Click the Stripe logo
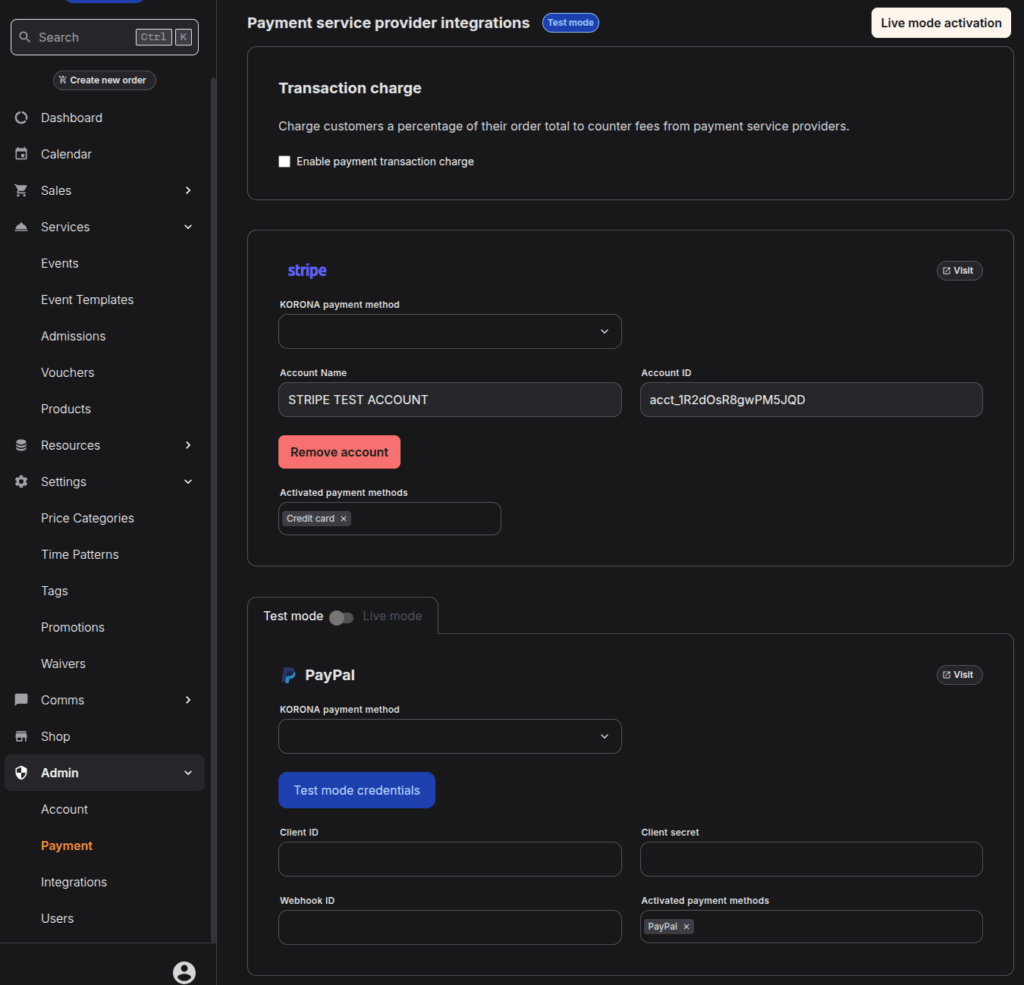Image resolution: width=1024 pixels, height=985 pixels. tap(307, 270)
